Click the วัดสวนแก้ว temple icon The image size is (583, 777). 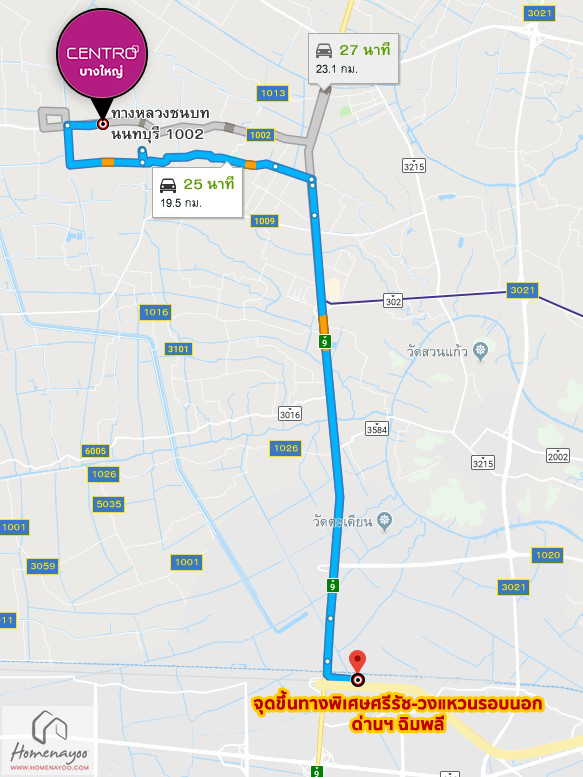pos(480,351)
